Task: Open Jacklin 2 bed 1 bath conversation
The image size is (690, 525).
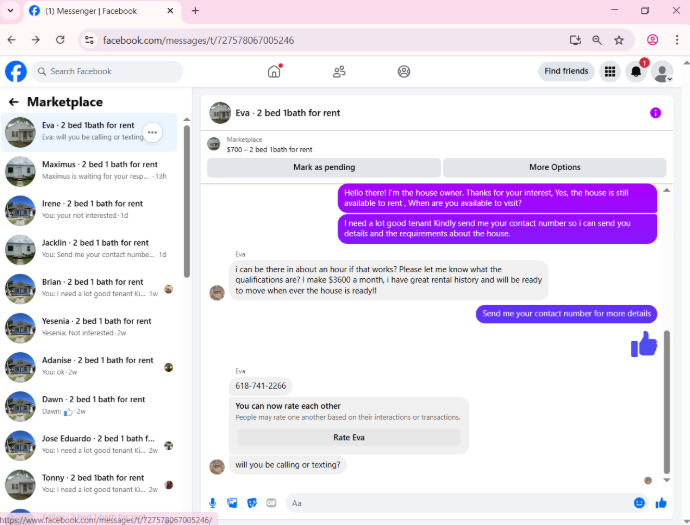Action: tap(89, 250)
